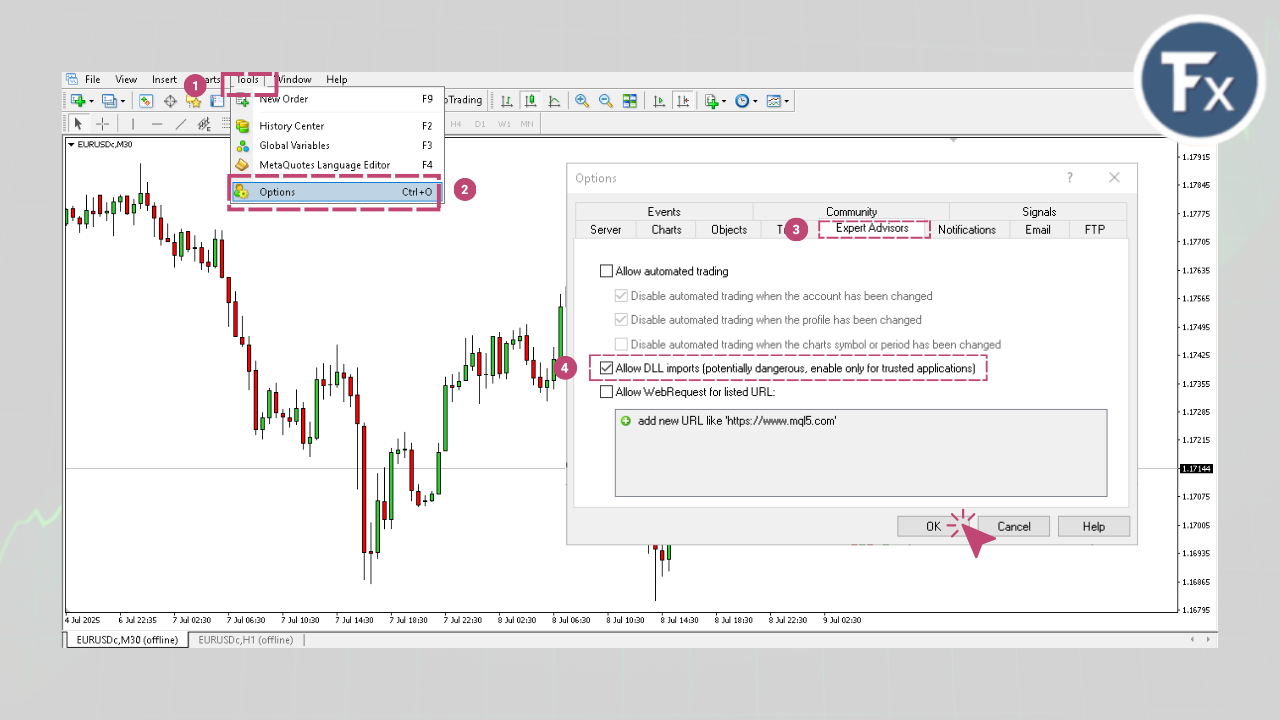Switch to the Notifications tab
Viewport: 1280px width, 720px height.
[966, 230]
